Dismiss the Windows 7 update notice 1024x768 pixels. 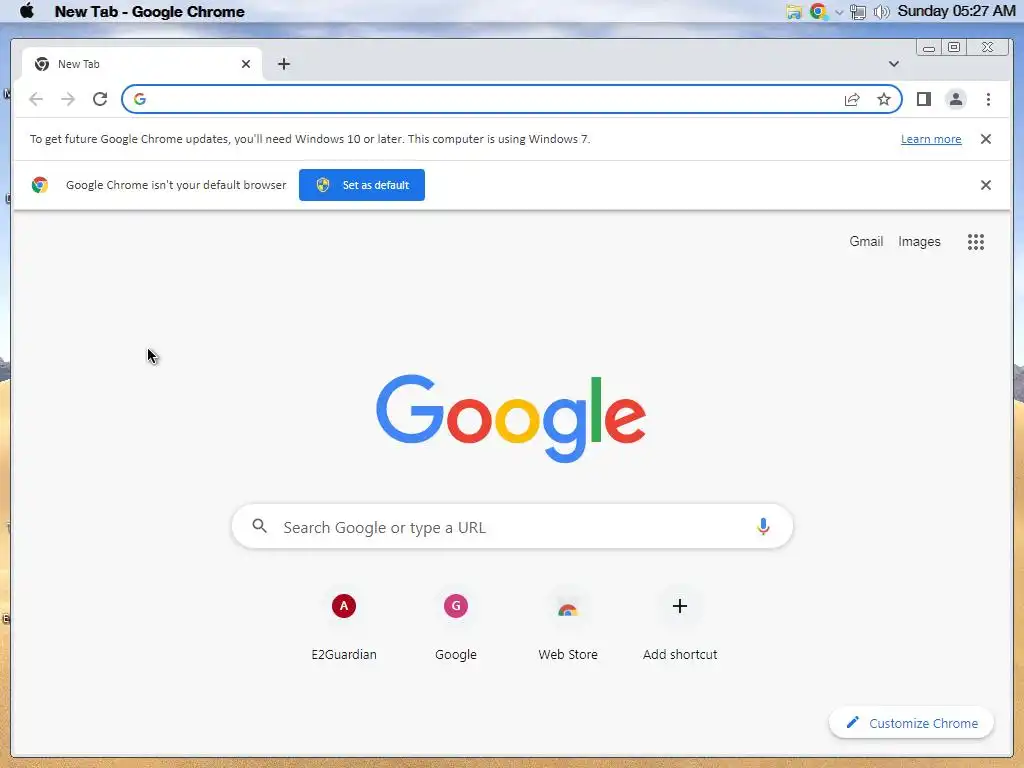coord(986,139)
